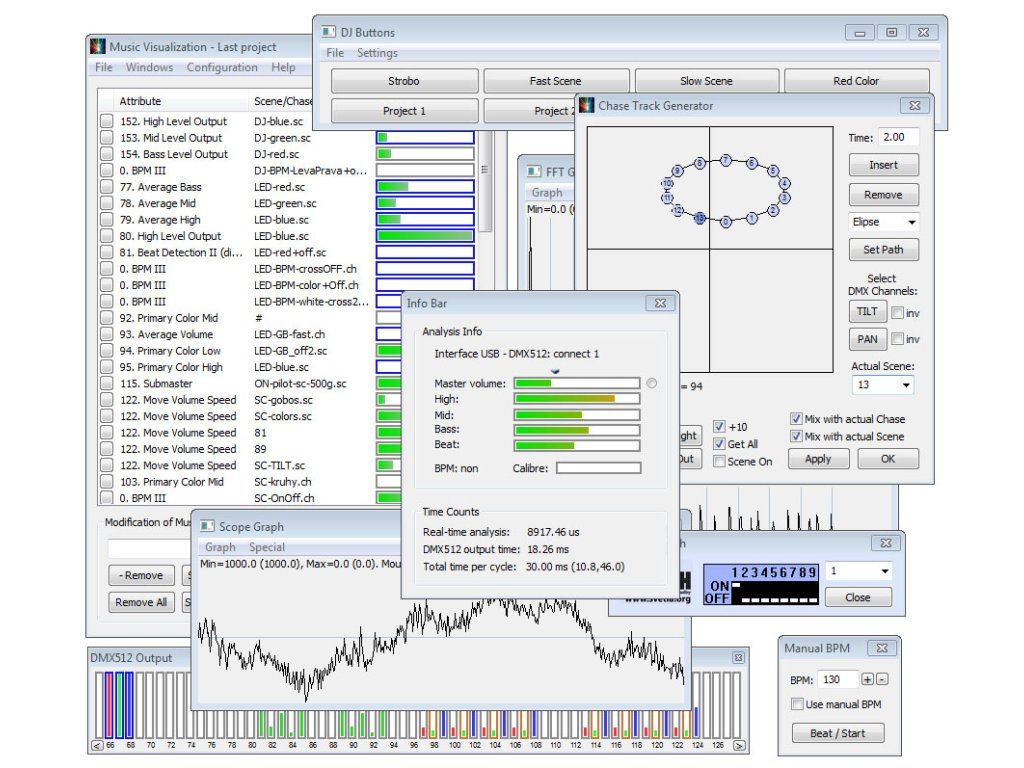The image size is (1024, 768).
Task: Click the Music Visualization window title icon
Action: [x=98, y=46]
